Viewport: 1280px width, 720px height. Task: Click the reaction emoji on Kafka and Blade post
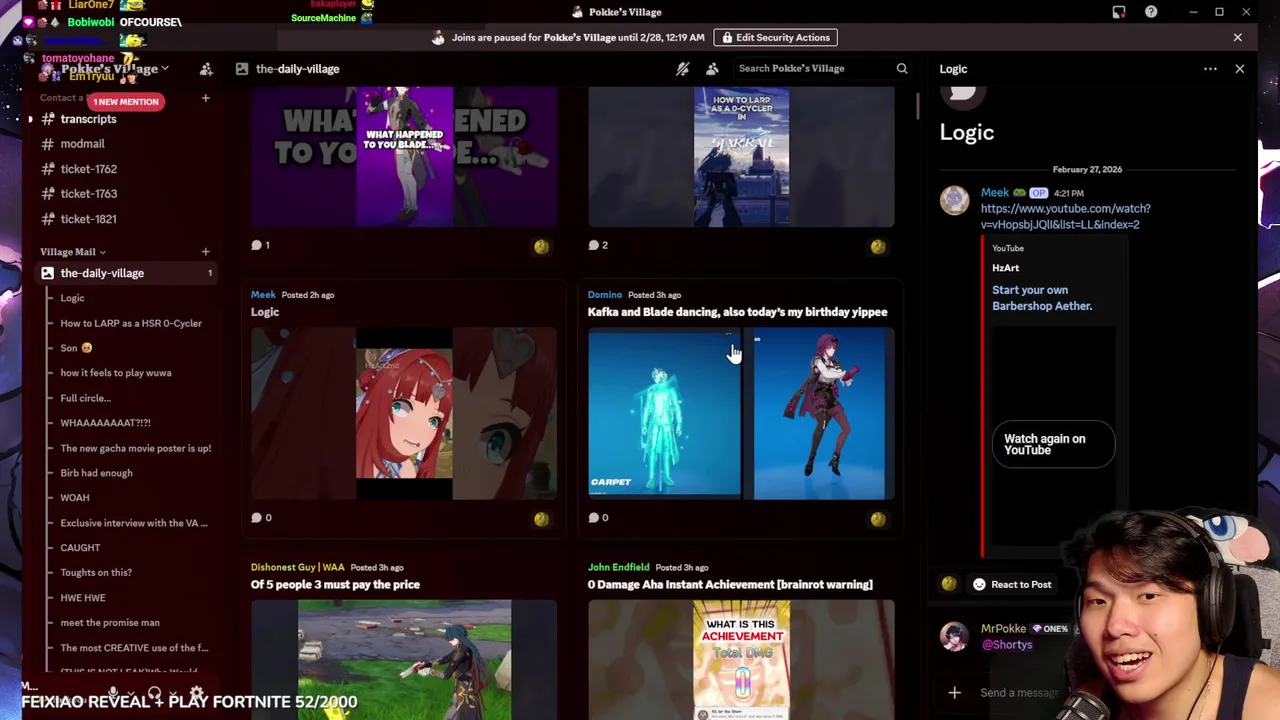point(878,518)
